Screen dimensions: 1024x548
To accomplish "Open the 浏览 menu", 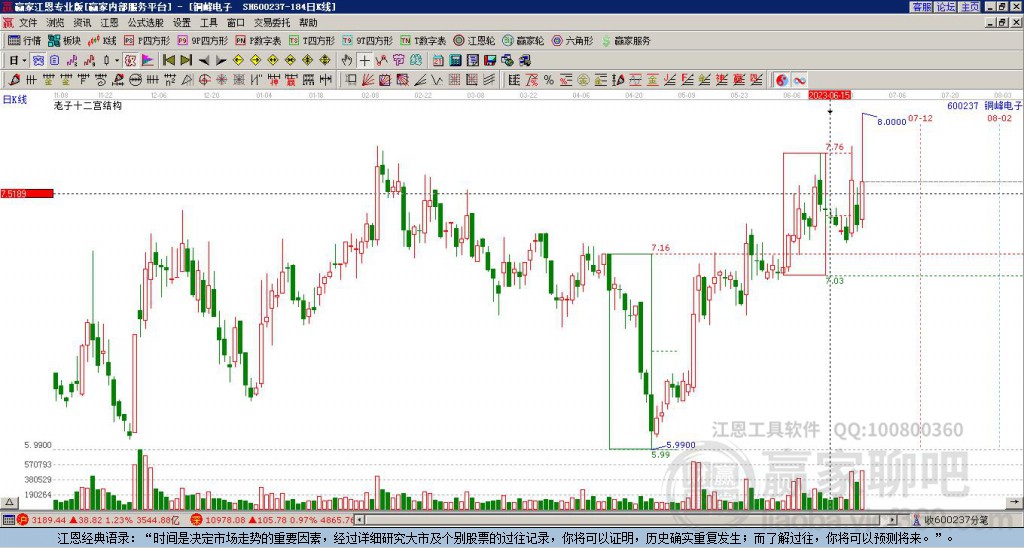I will coord(55,23).
